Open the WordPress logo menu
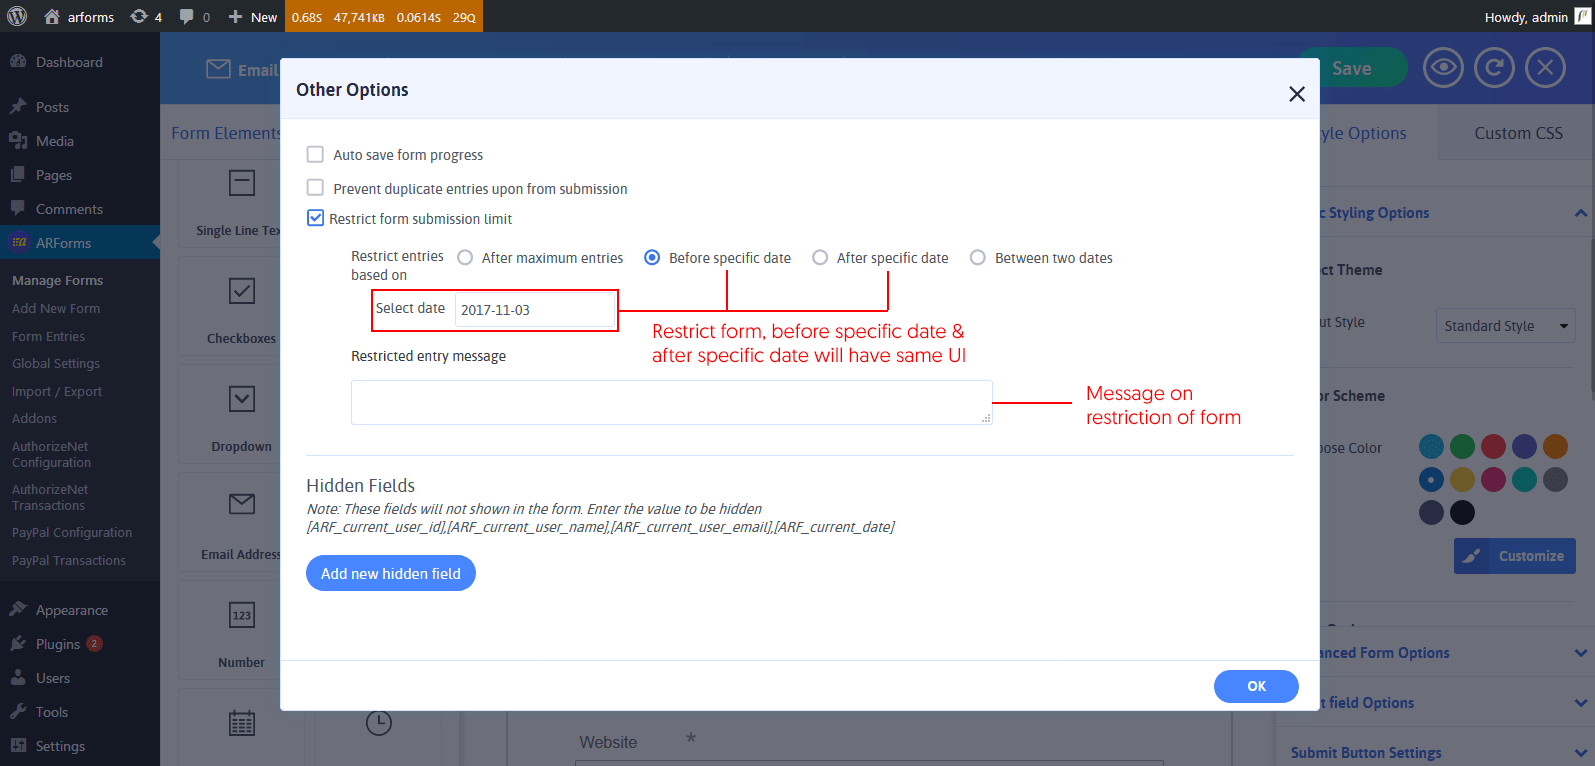The image size is (1595, 766). click(x=17, y=16)
